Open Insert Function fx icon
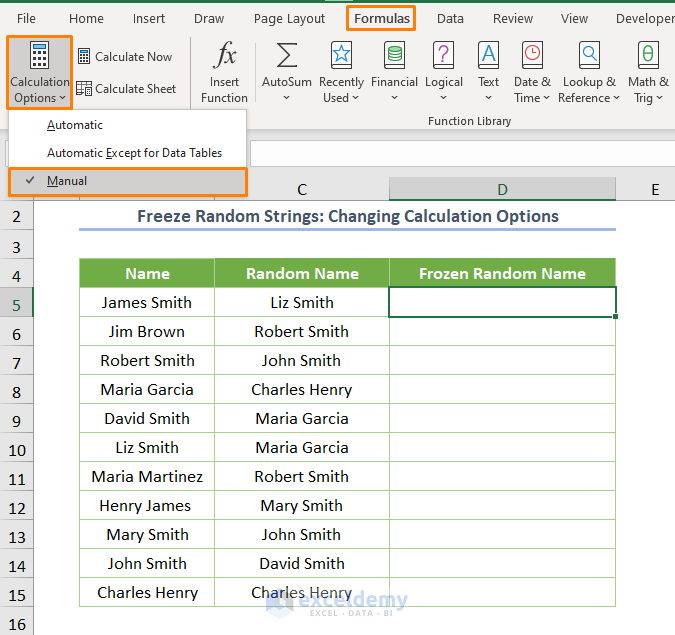The height and width of the screenshot is (635, 675). coord(224,55)
